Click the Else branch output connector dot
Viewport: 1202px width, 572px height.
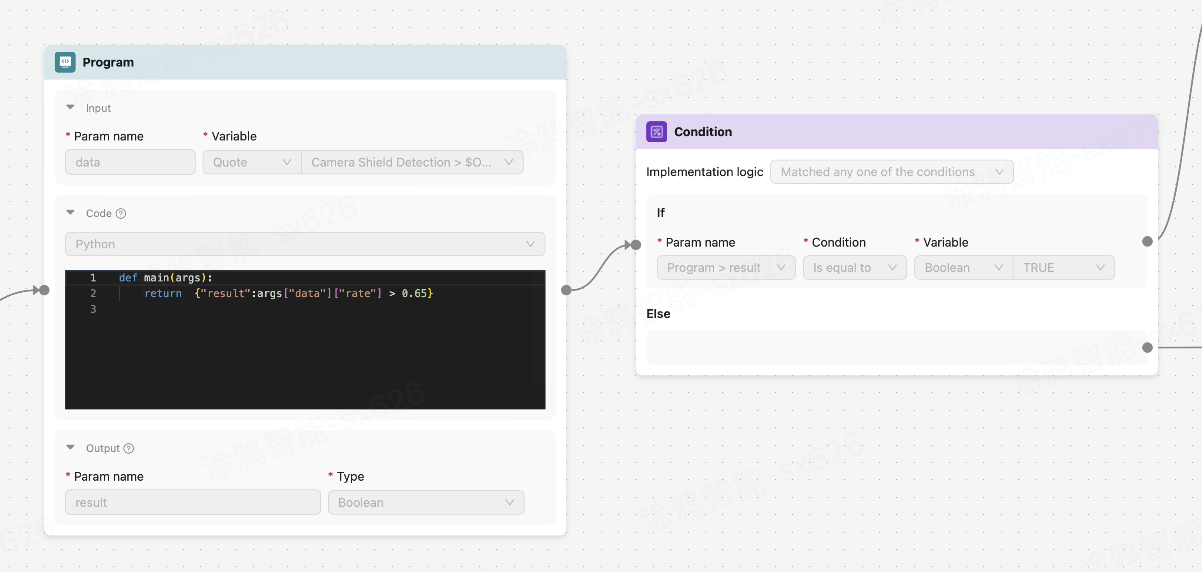click(1148, 348)
